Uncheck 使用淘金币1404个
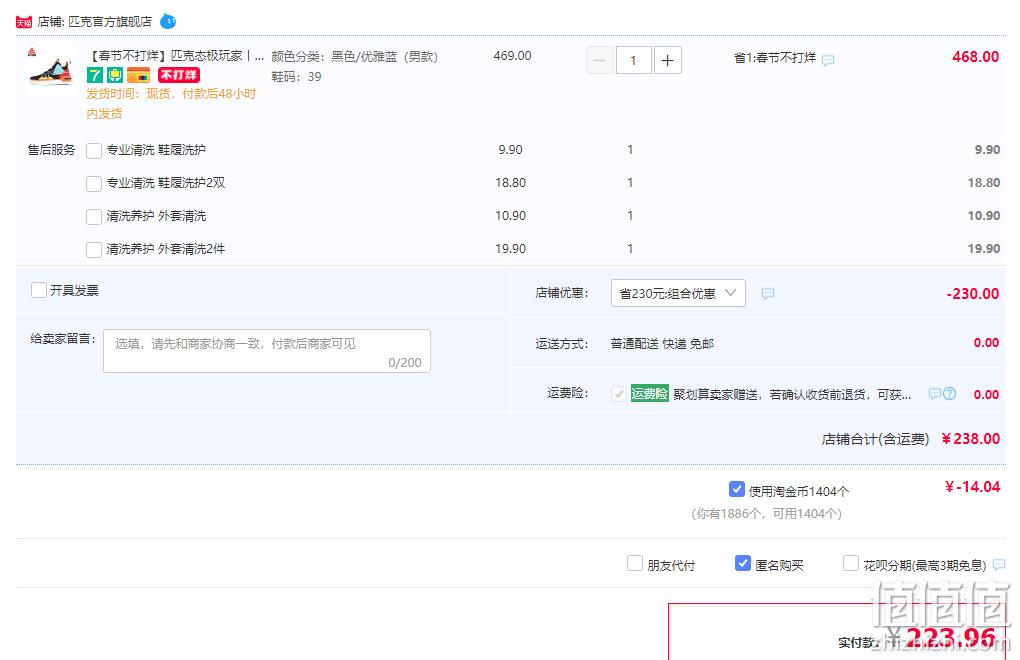The image size is (1020, 660). 736,489
